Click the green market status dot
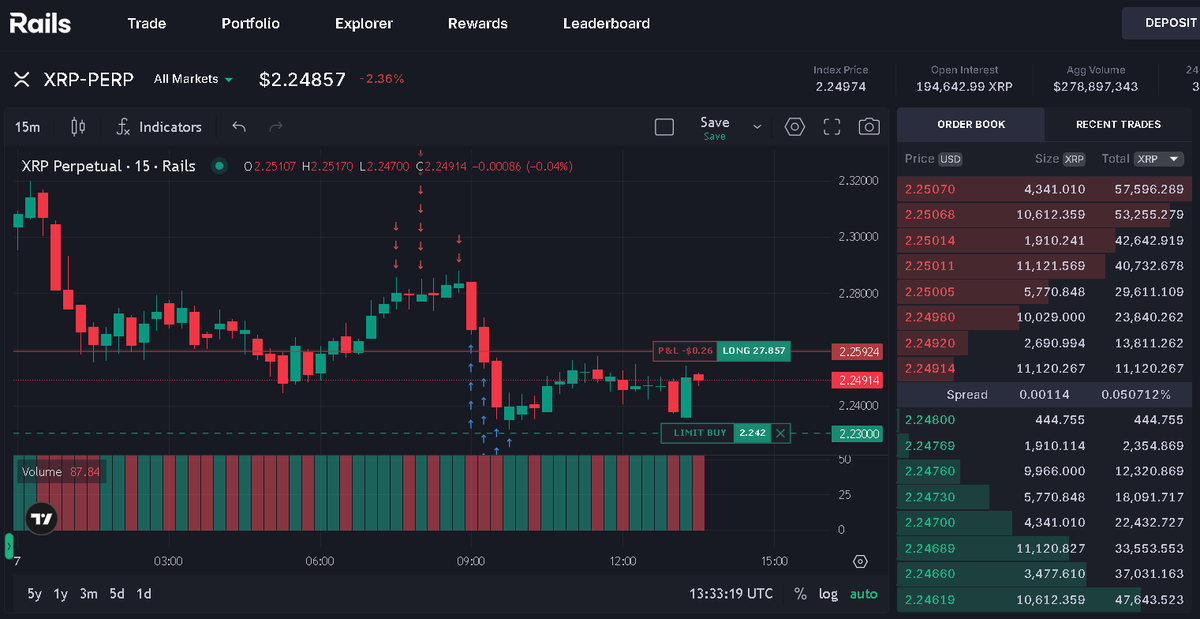This screenshot has width=1200, height=619. point(218,166)
